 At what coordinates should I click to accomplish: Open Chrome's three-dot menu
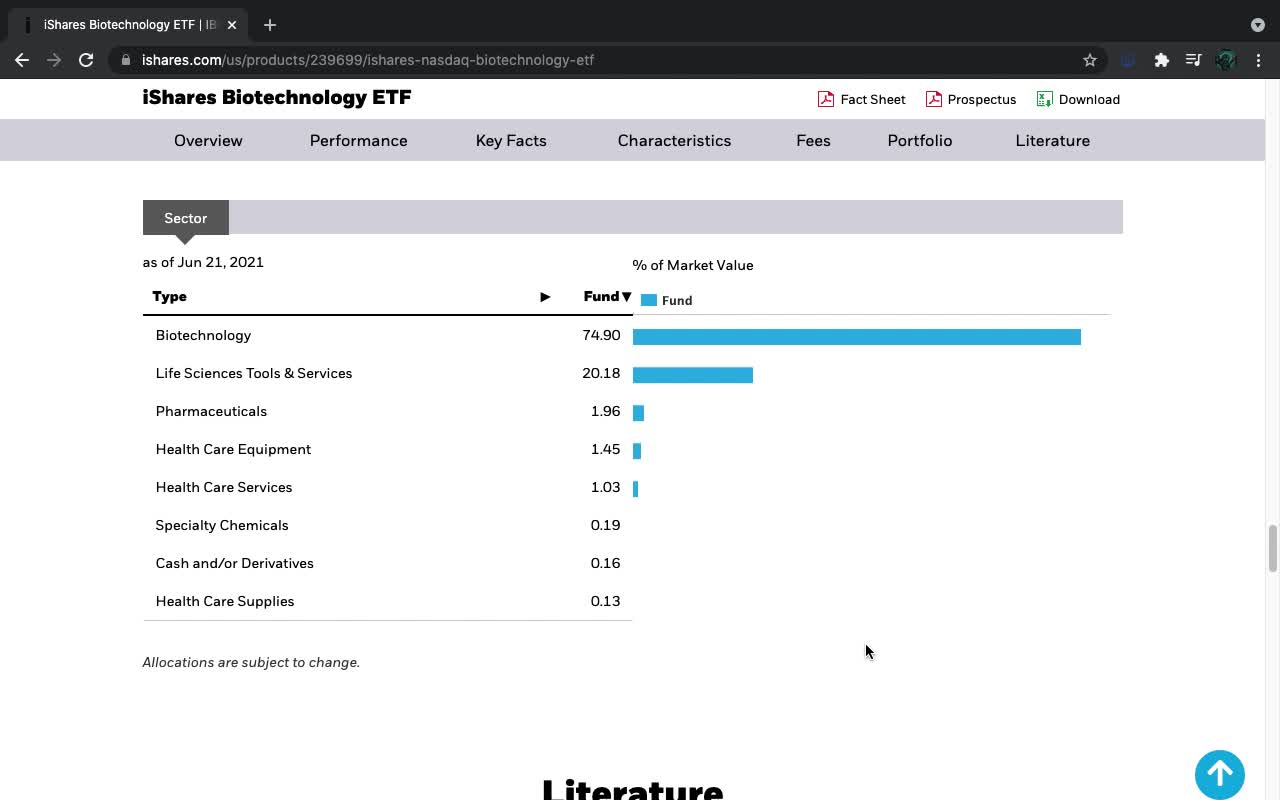tap(1258, 60)
